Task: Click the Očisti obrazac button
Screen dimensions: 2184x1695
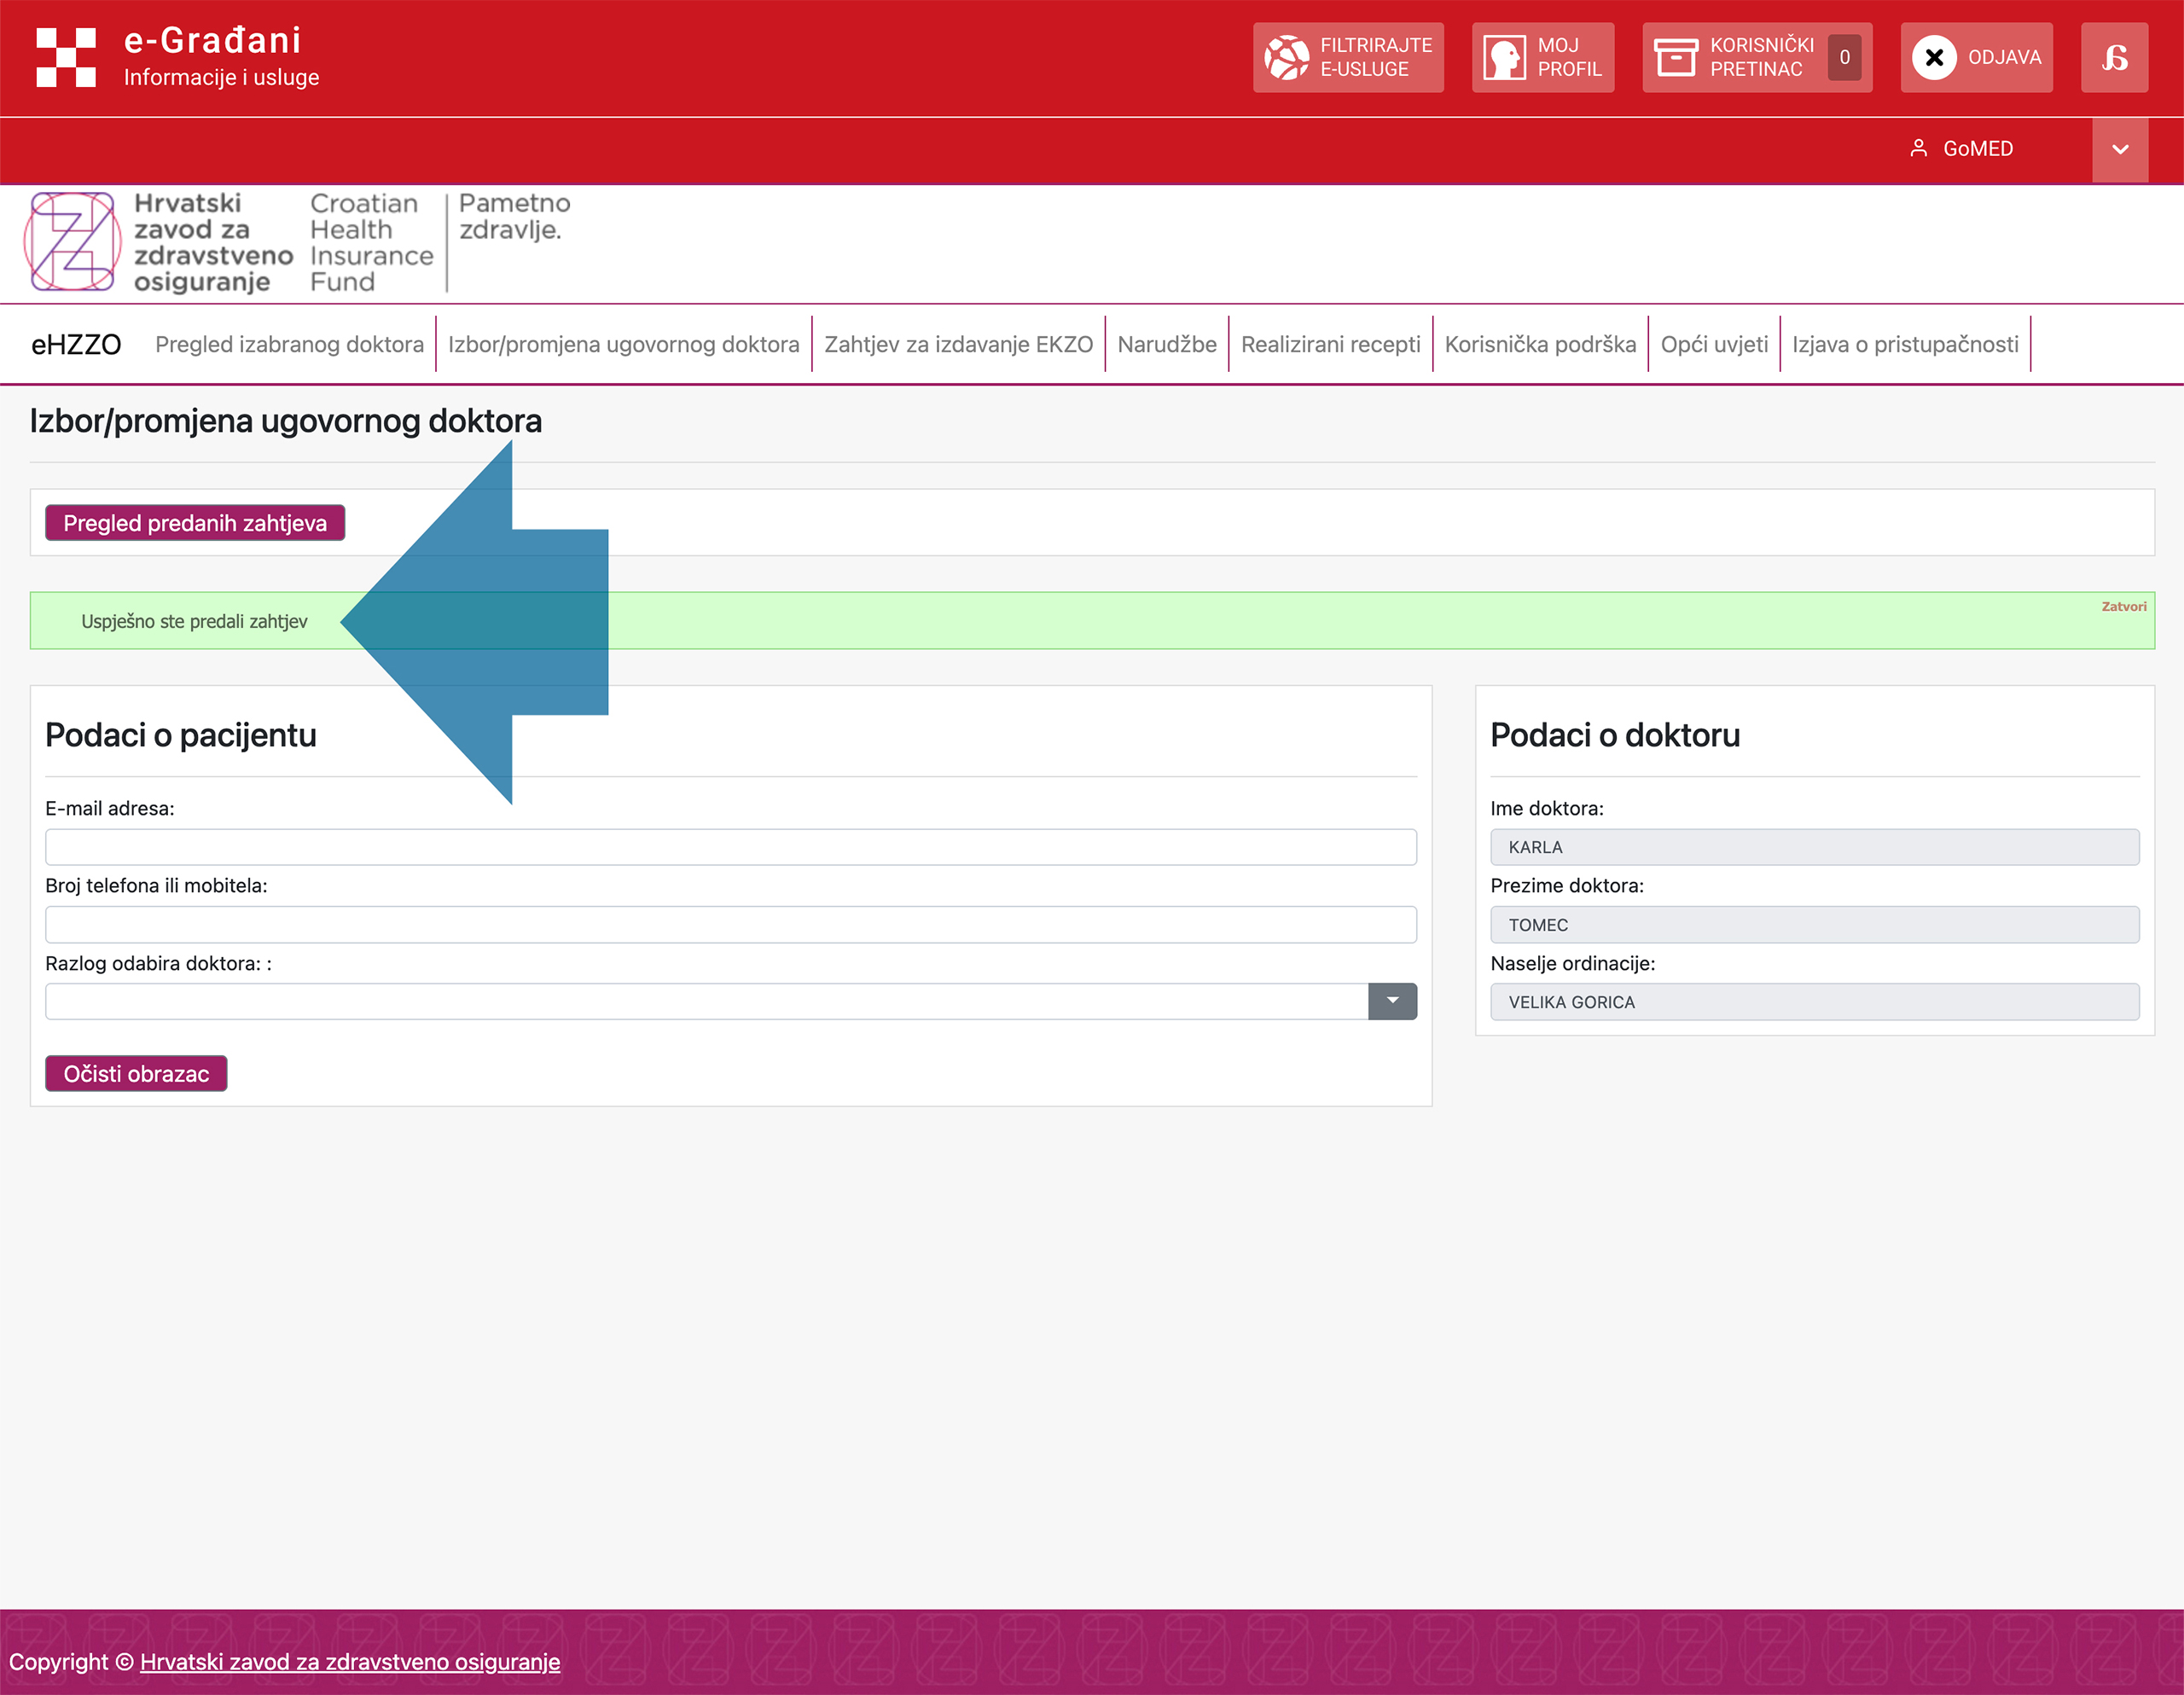Action: click(136, 1073)
